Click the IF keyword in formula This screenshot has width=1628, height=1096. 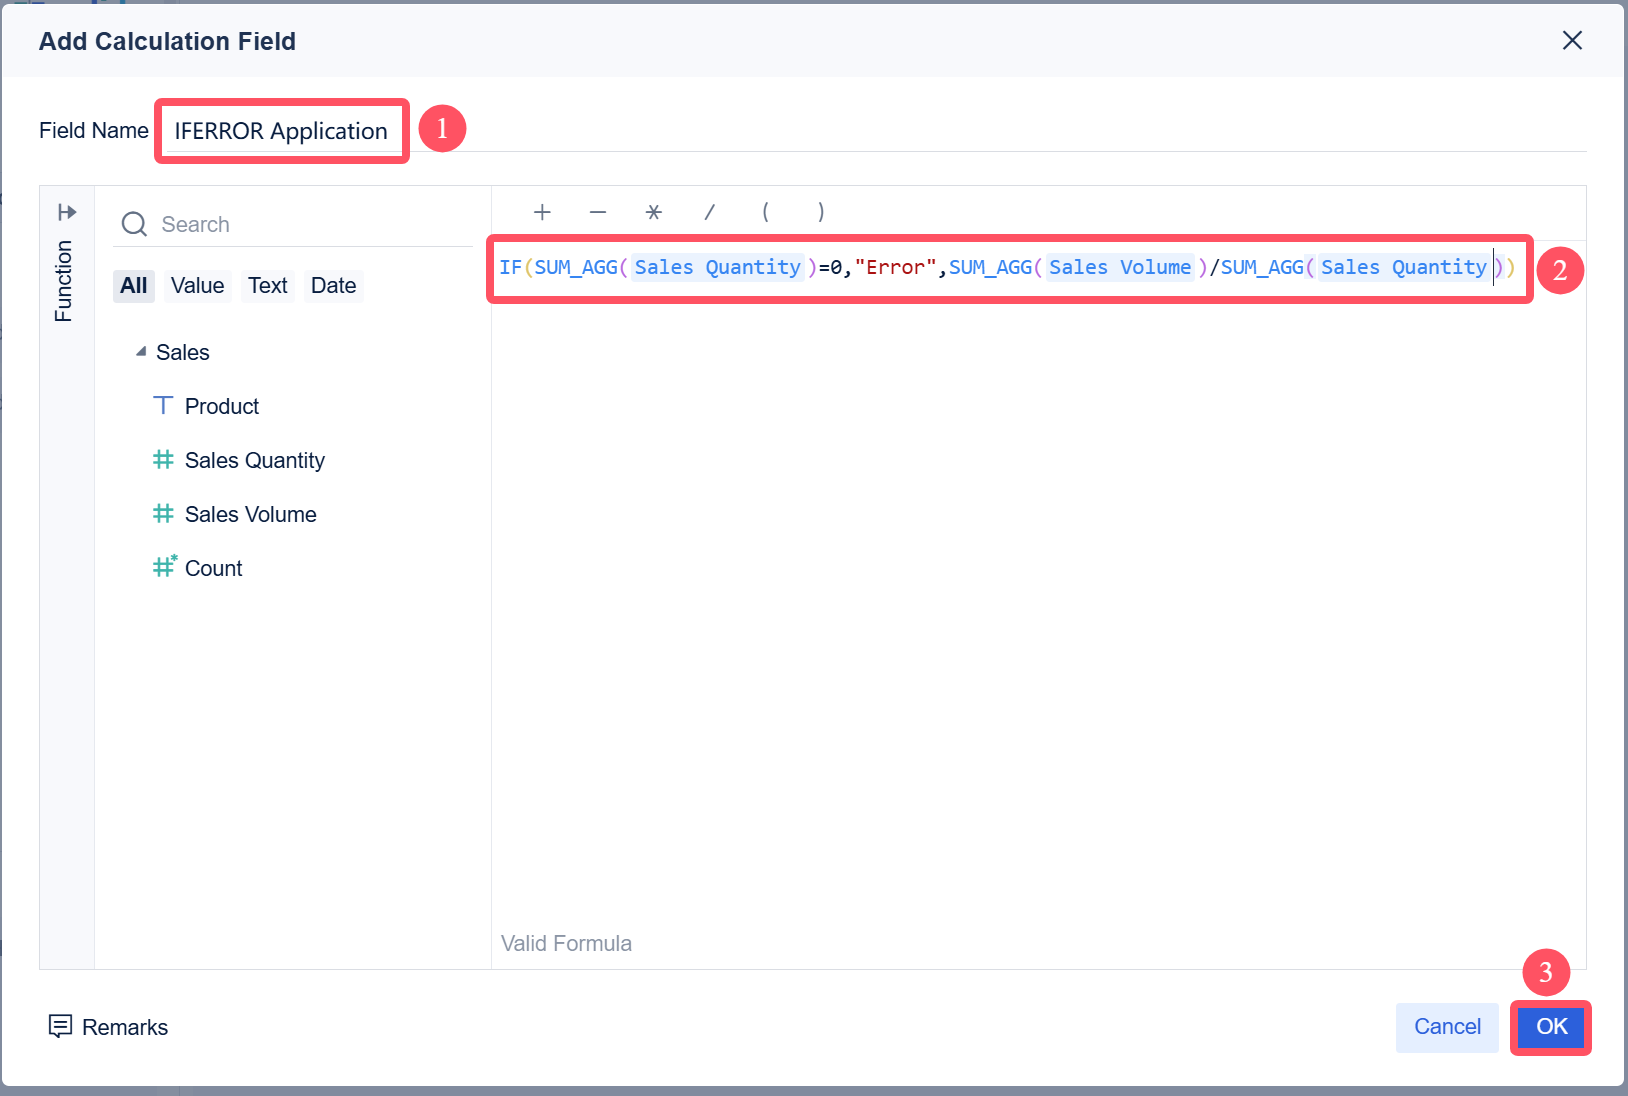point(511,267)
